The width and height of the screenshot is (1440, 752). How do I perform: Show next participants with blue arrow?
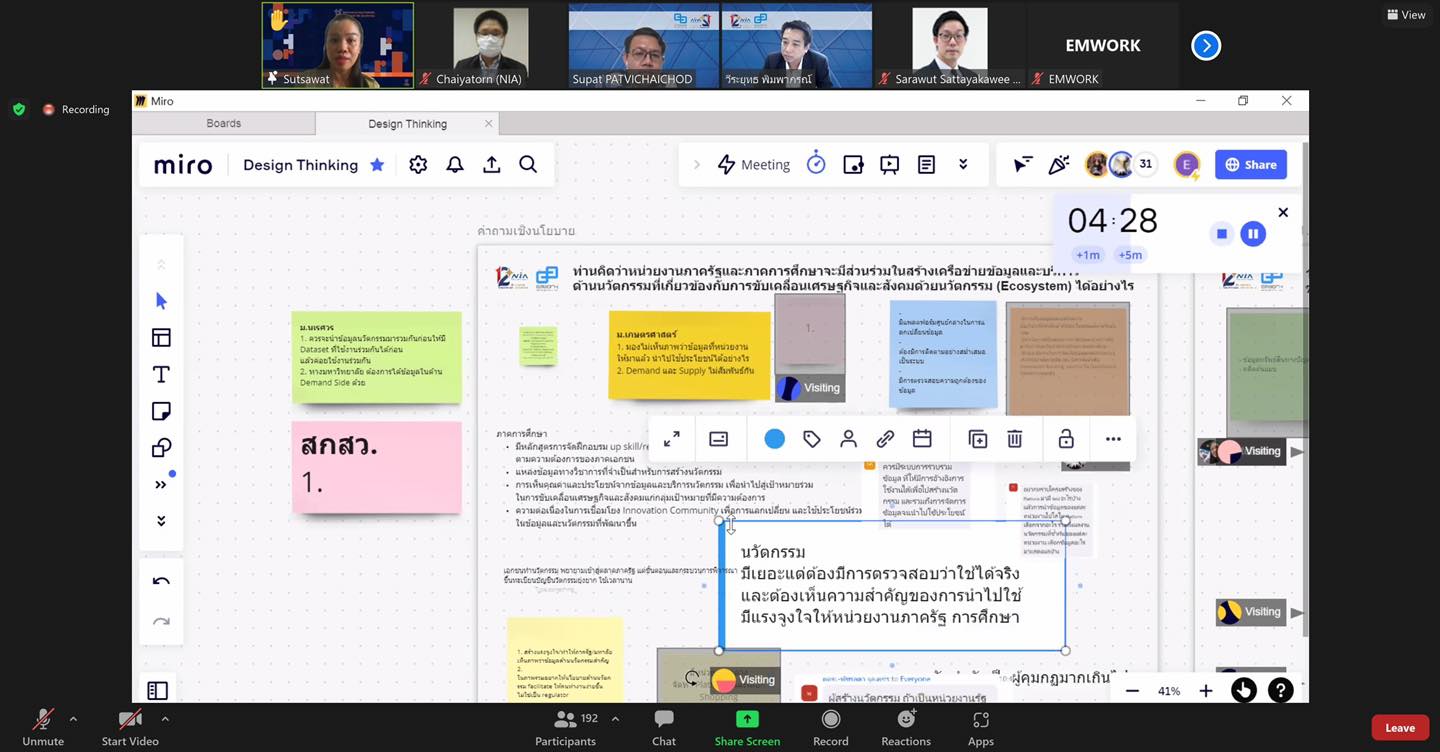pos(1206,45)
